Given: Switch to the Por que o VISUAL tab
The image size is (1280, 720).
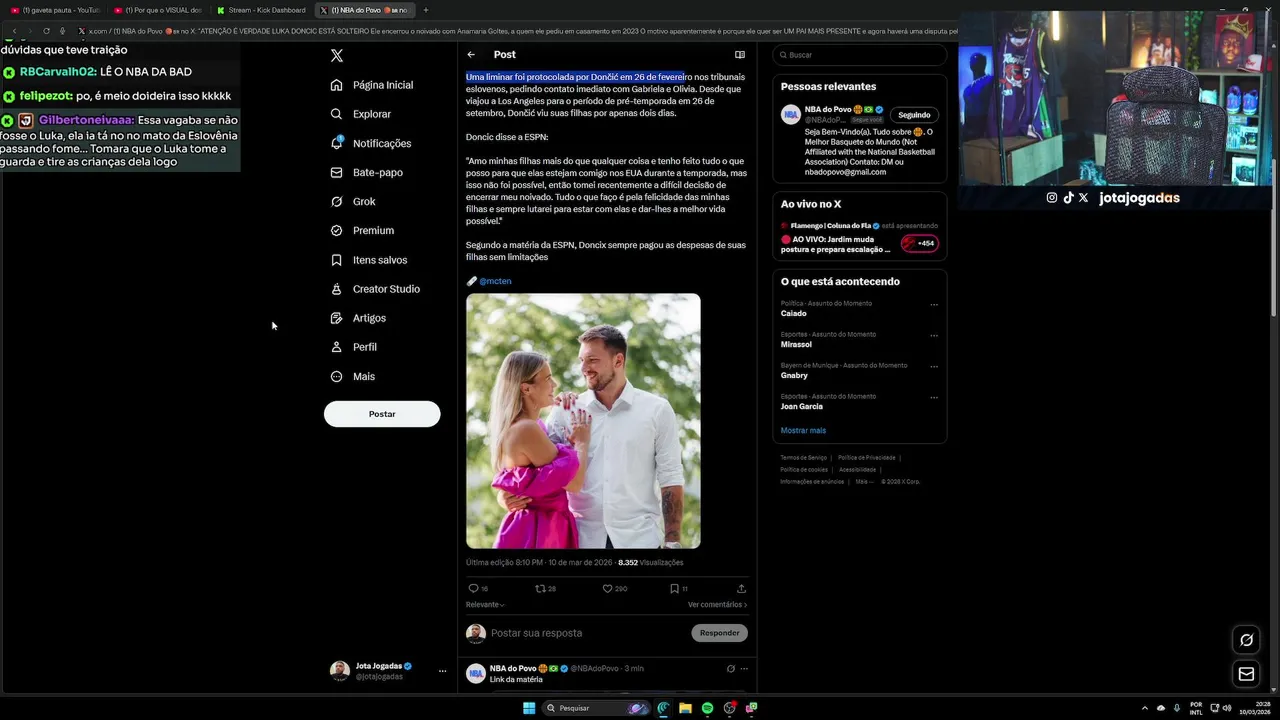Looking at the screenshot, I should (158, 10).
